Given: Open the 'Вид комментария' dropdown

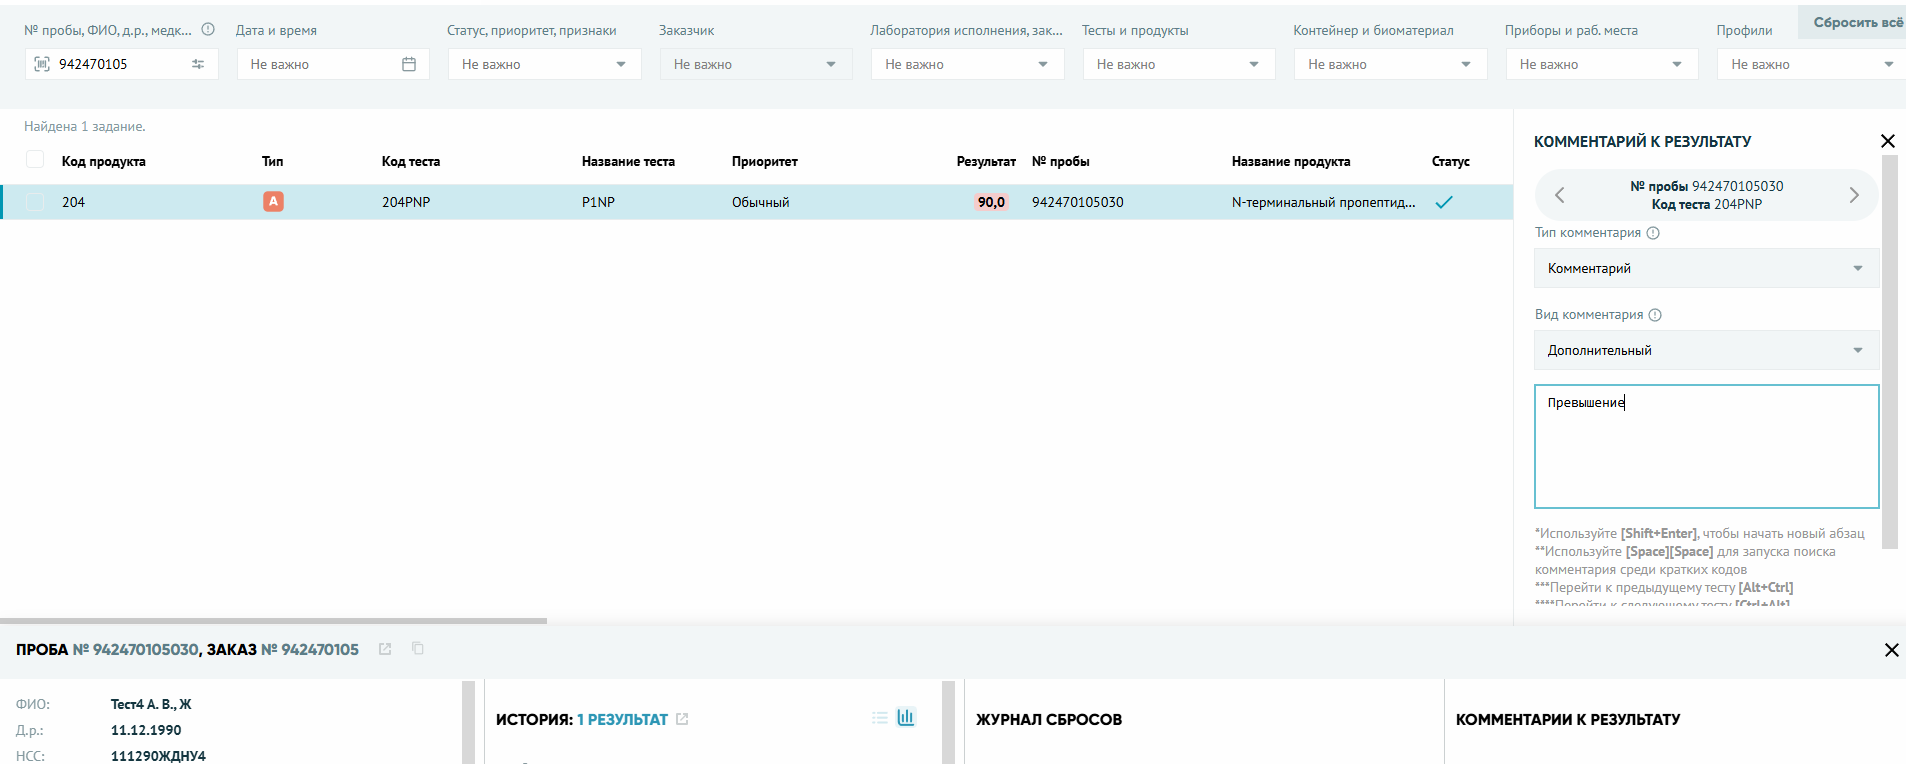Looking at the screenshot, I should point(1706,350).
